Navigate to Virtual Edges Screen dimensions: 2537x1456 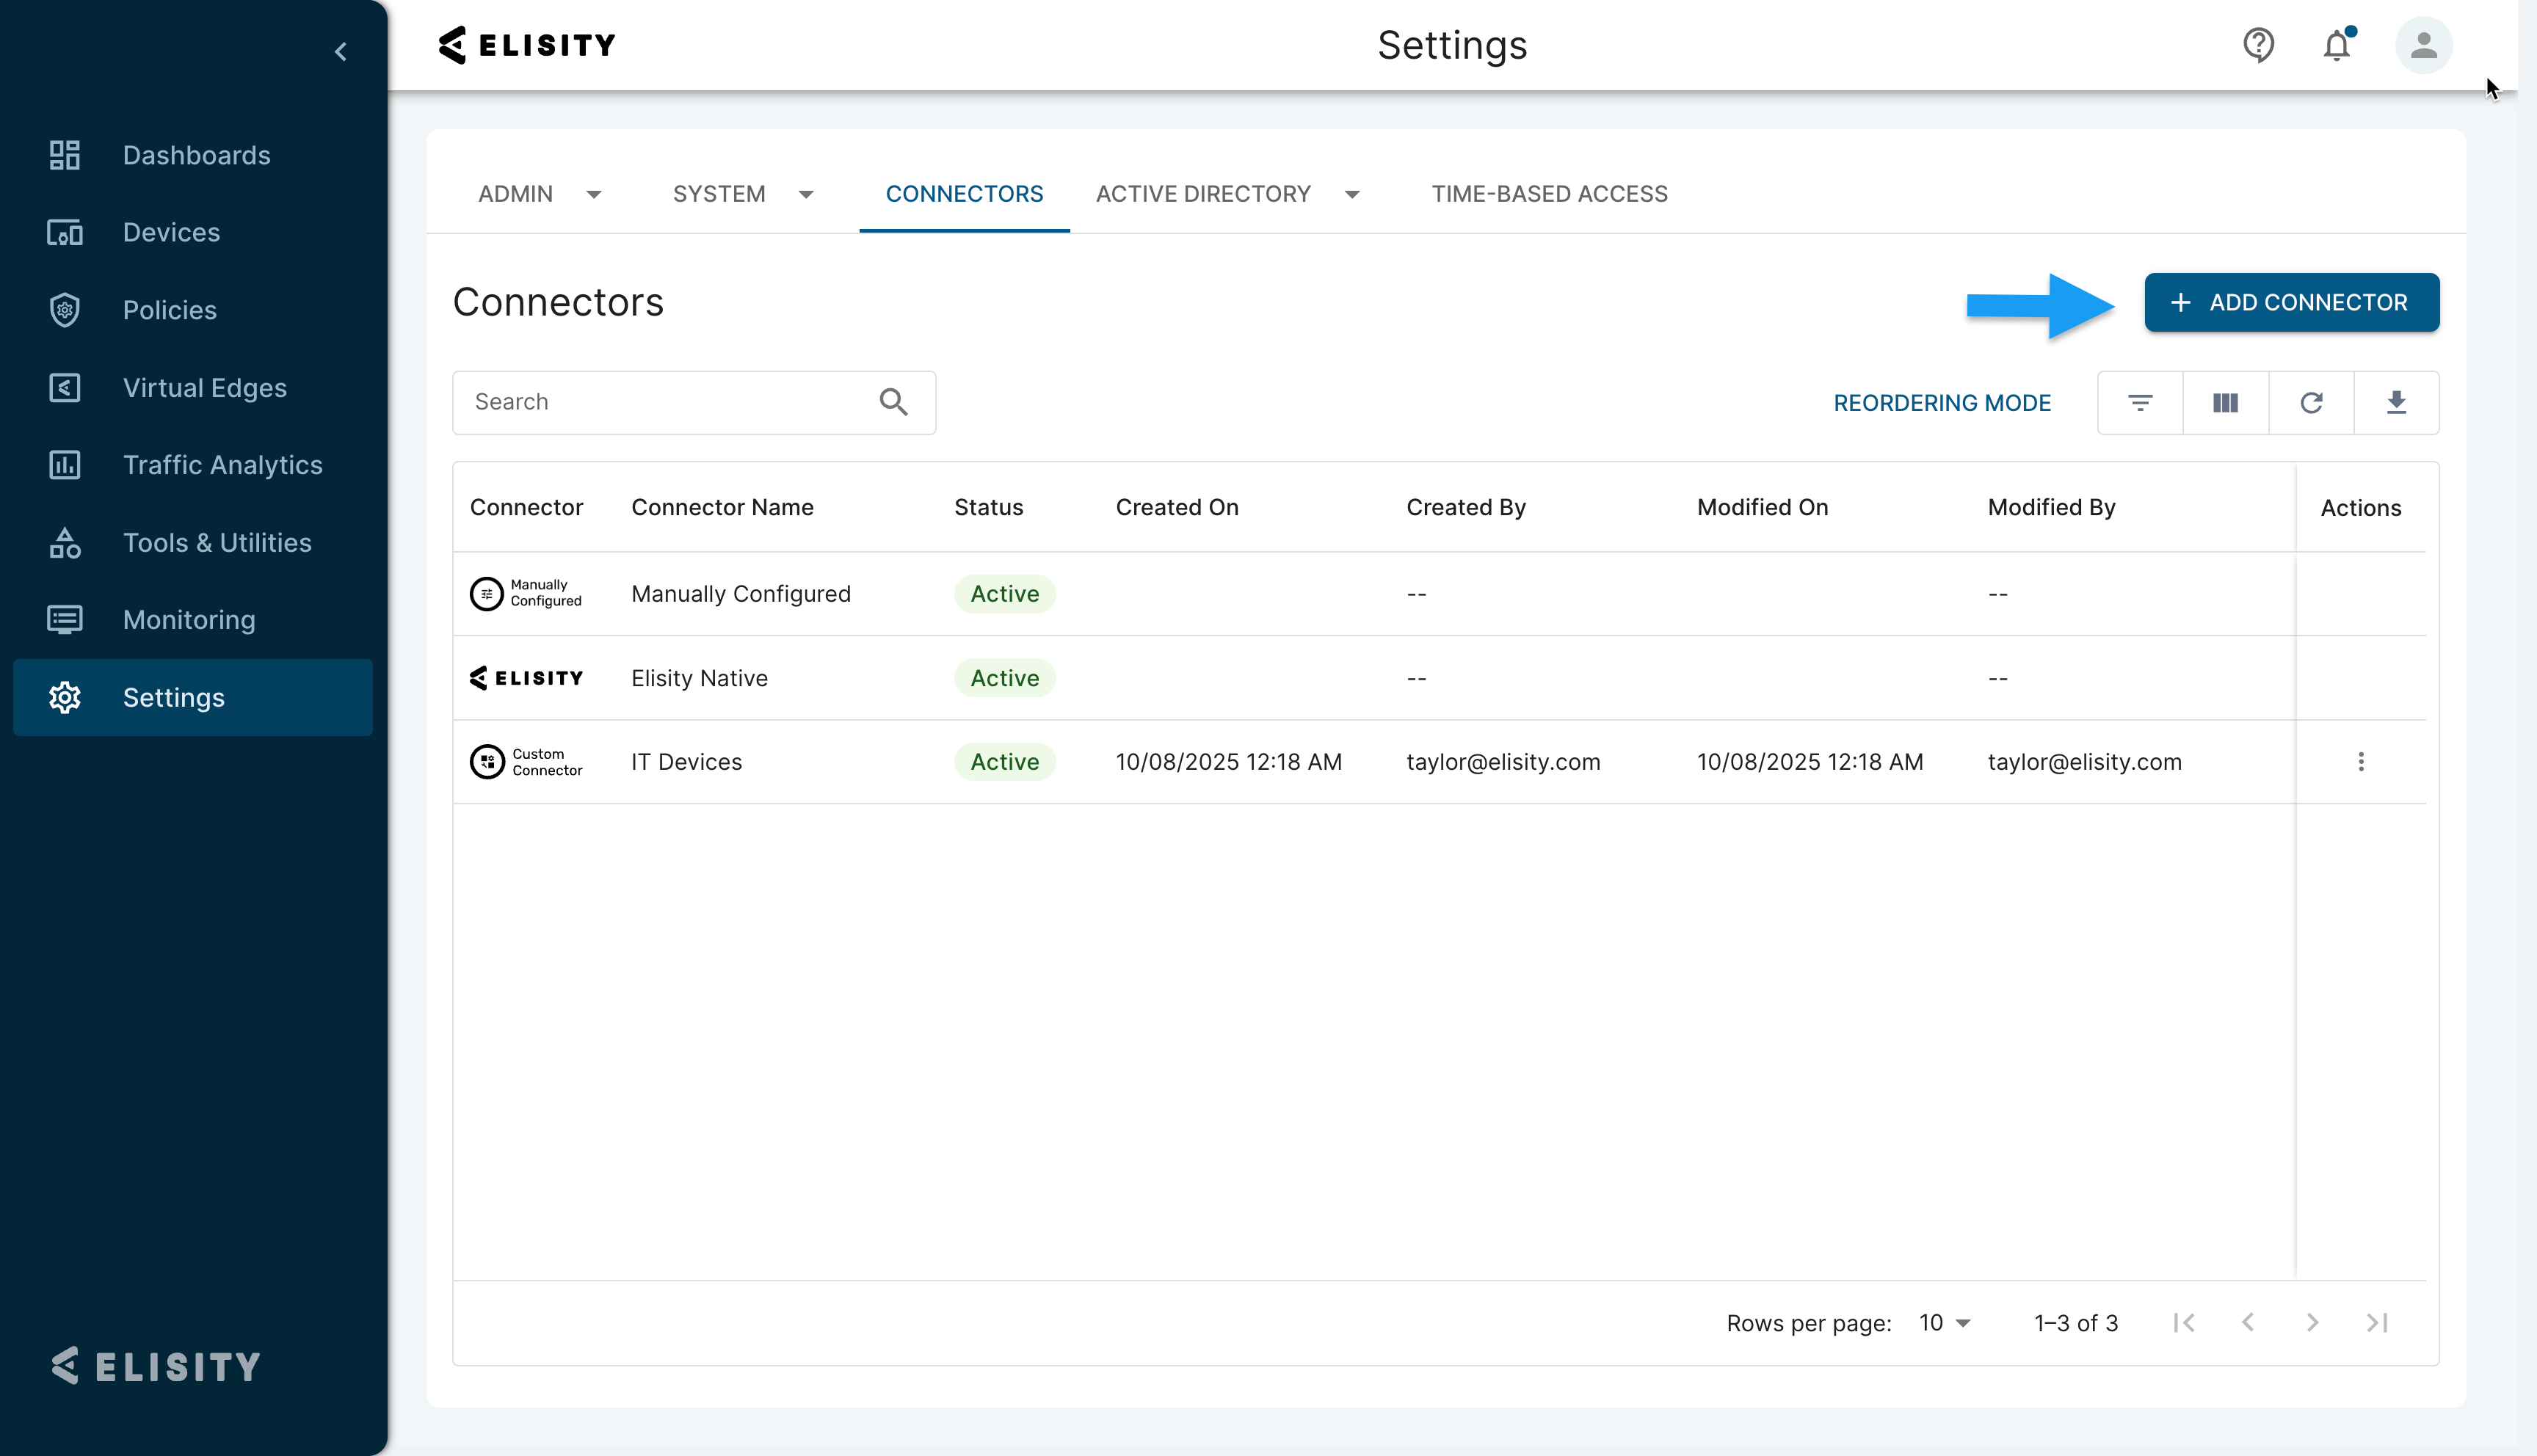204,388
